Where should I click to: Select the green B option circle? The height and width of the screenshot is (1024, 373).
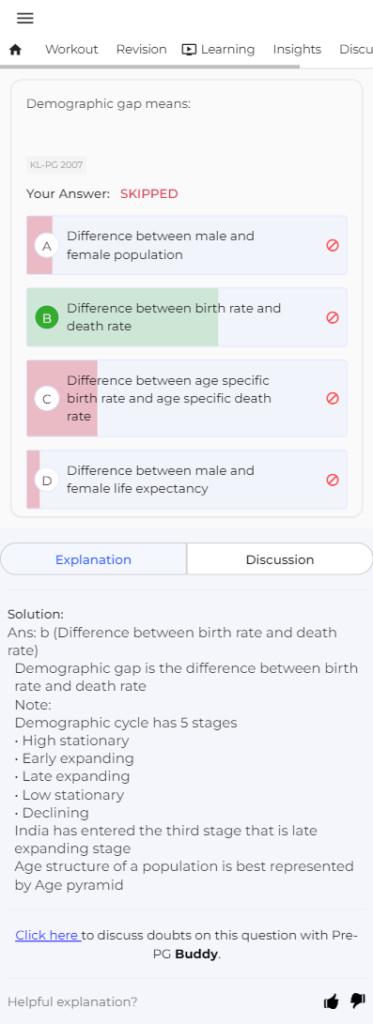point(46,318)
